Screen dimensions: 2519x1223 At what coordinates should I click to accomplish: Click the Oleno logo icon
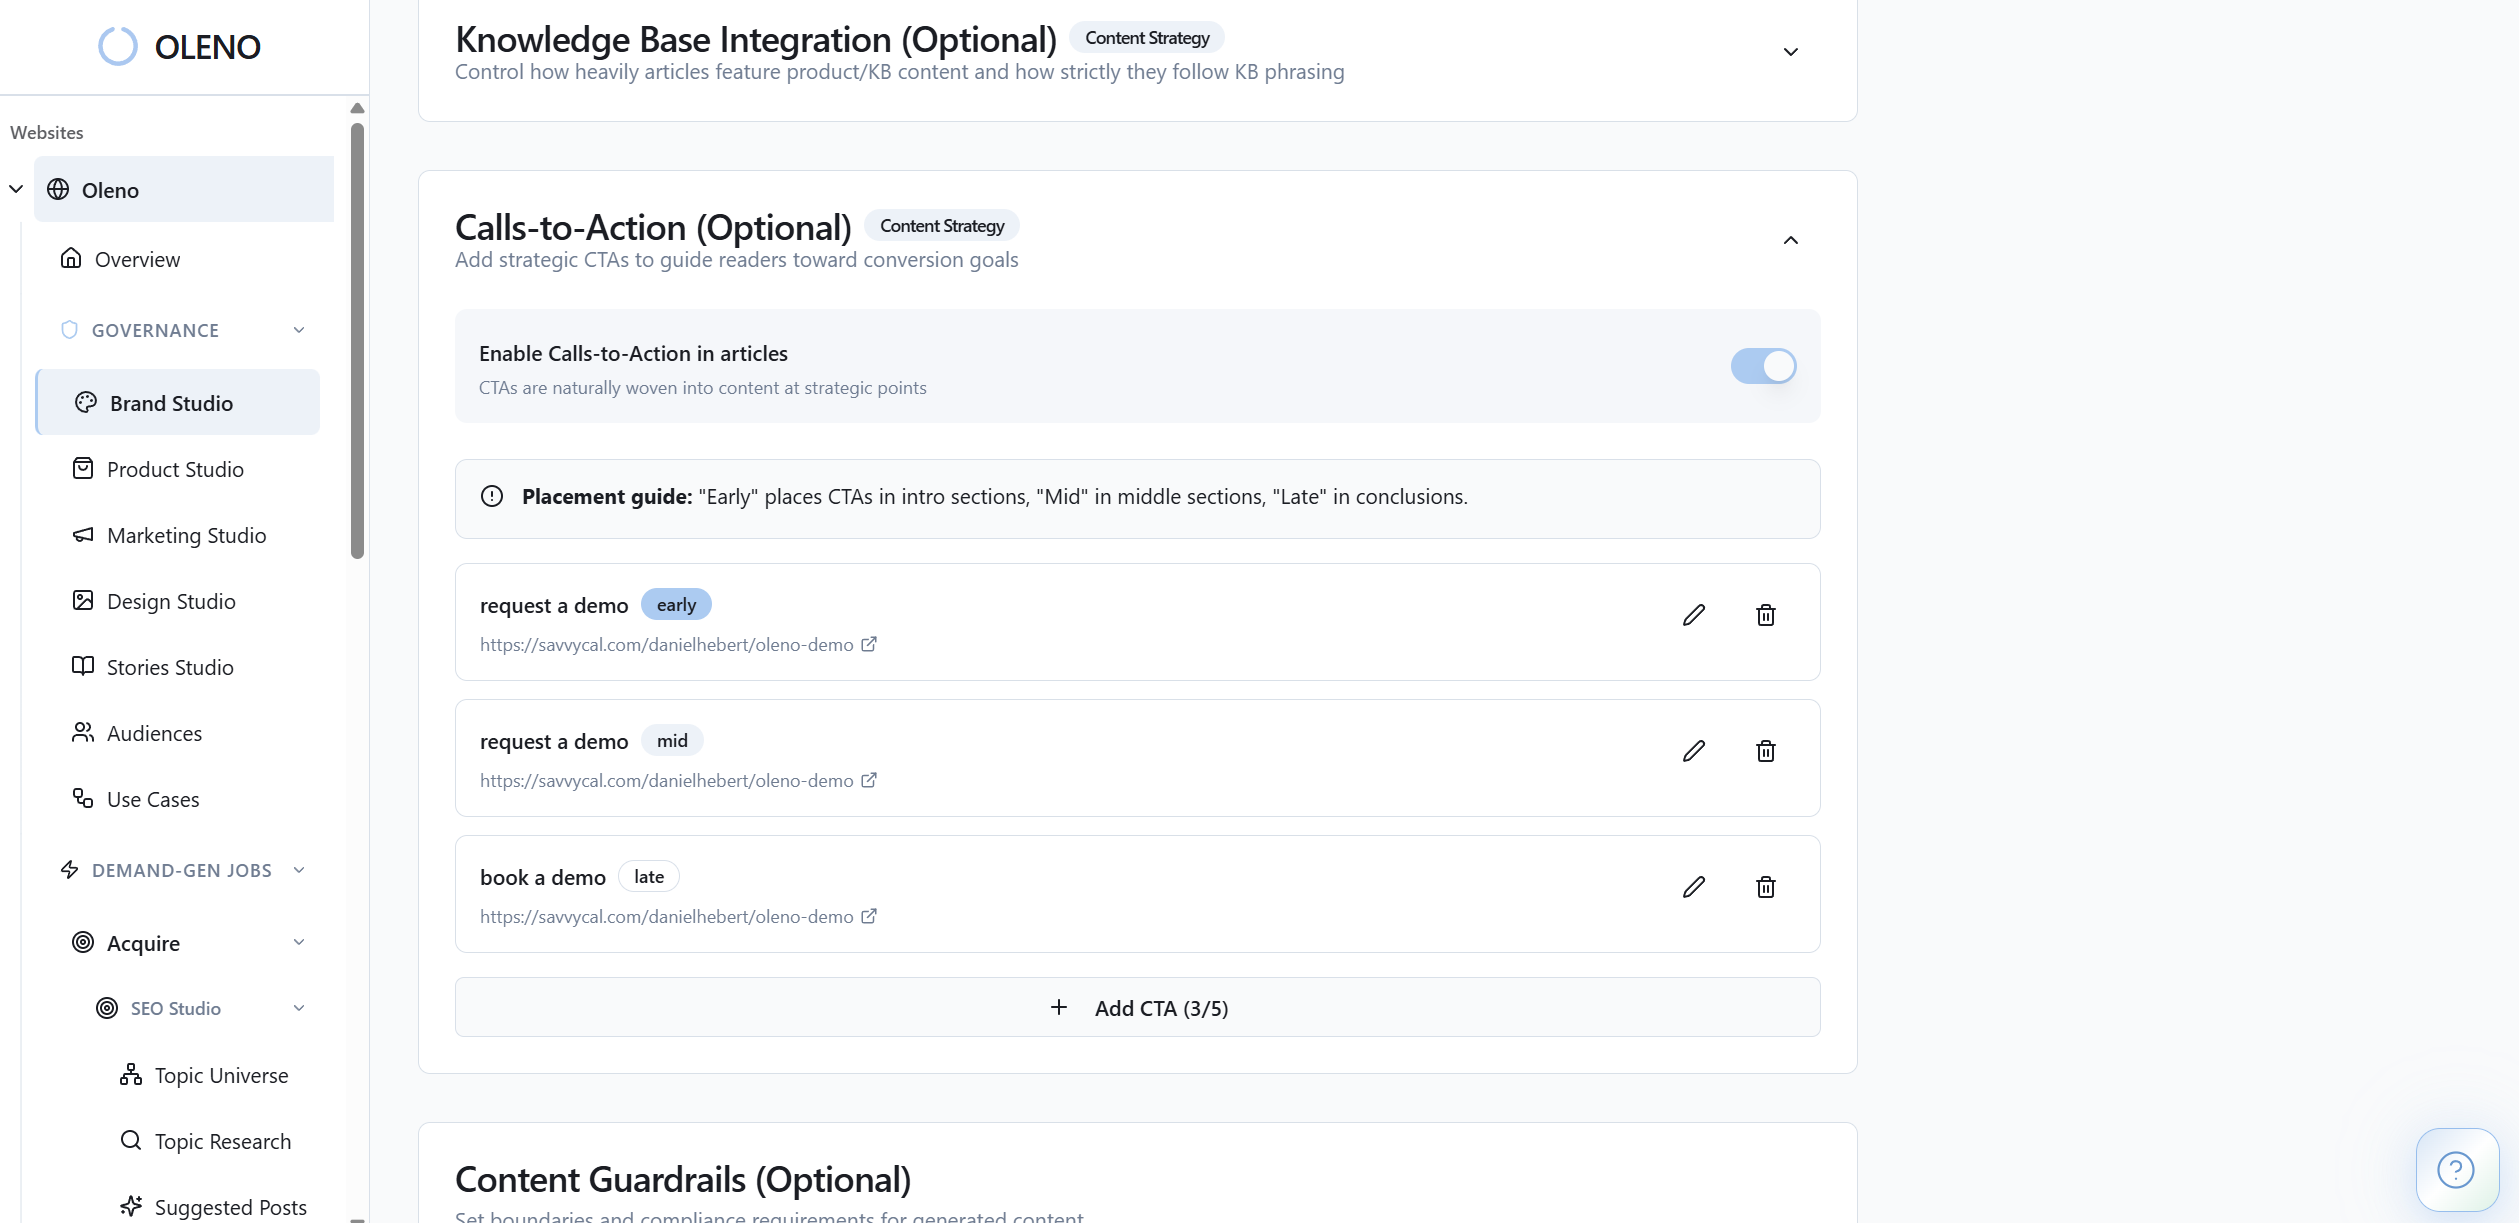[x=118, y=46]
